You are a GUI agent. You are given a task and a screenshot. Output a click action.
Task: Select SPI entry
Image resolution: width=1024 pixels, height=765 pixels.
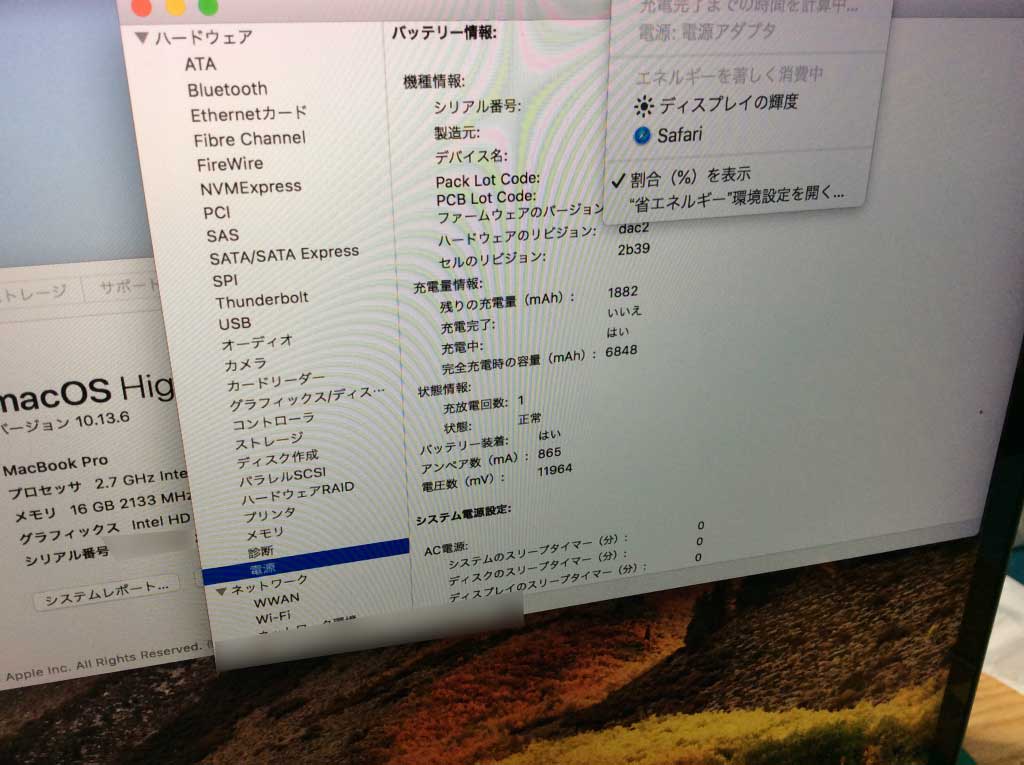point(225,280)
